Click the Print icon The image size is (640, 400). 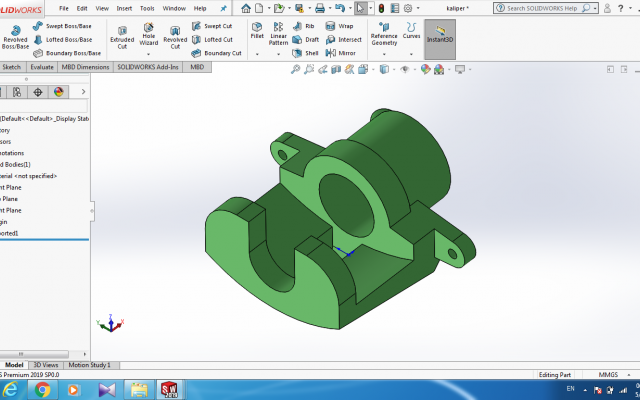click(x=320, y=8)
